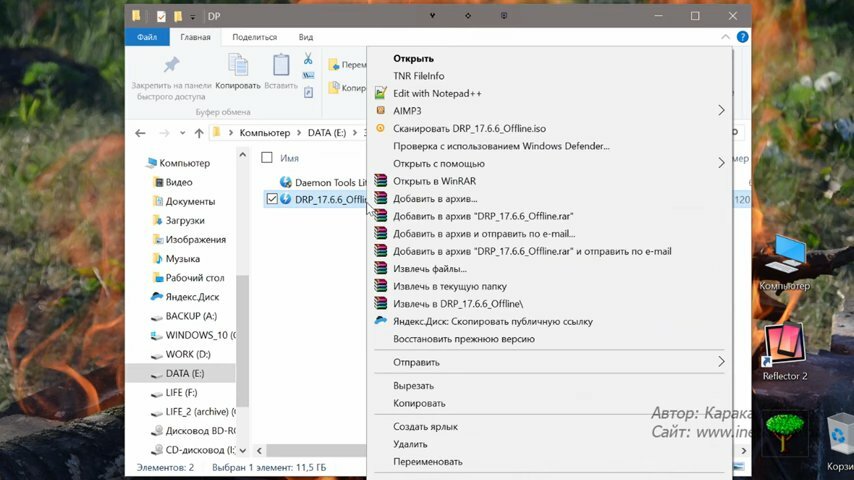Select Добавить в архив и отправить по e-mail...

click(484, 233)
